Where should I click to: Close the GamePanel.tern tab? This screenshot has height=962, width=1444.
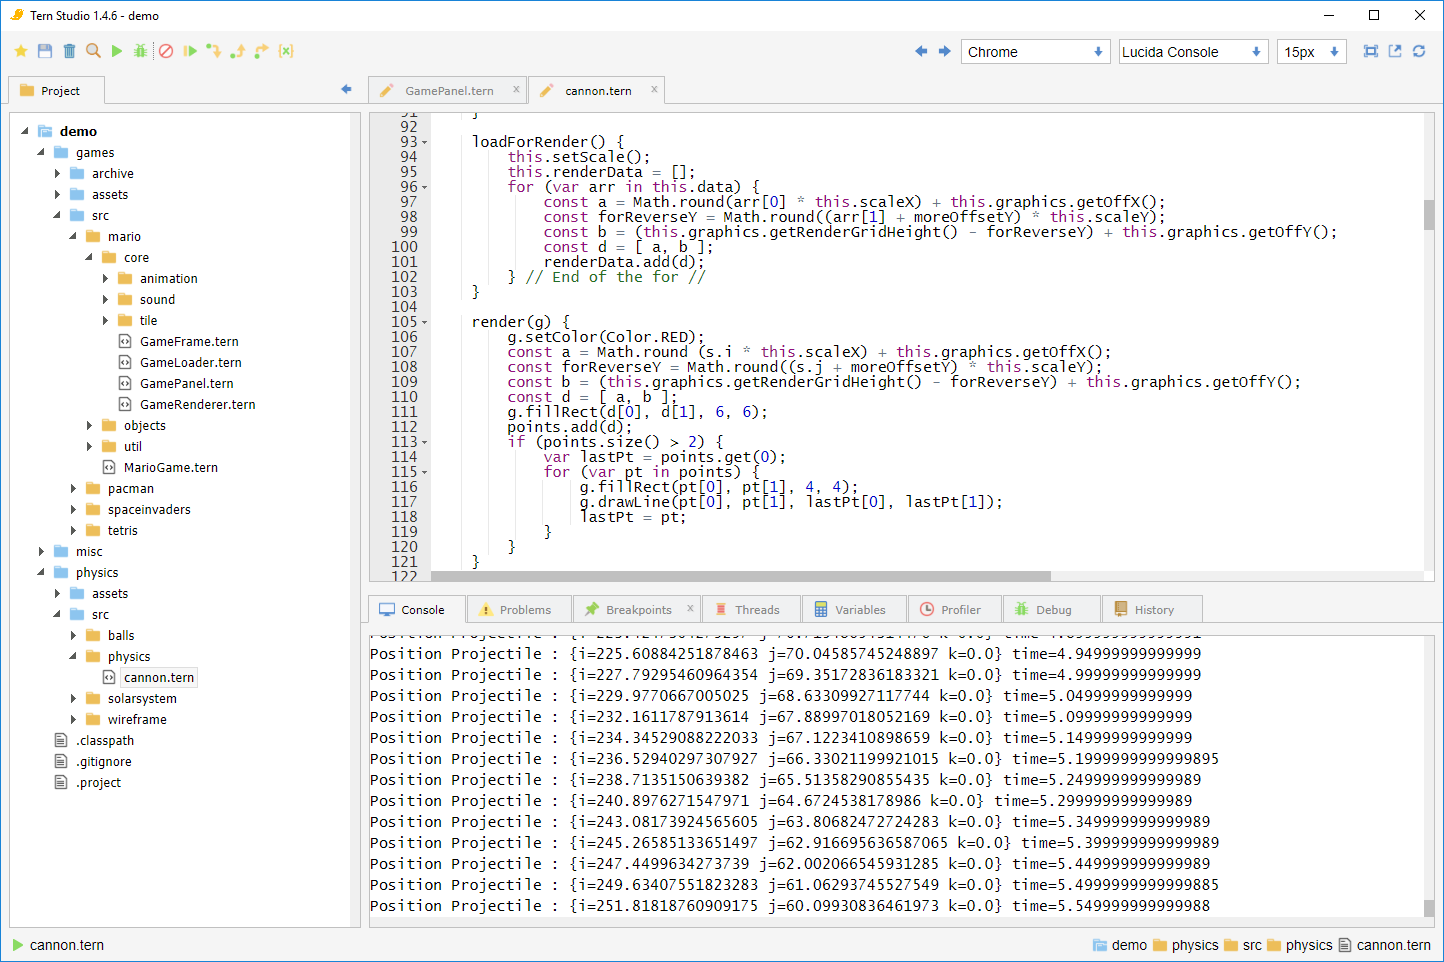[516, 89]
